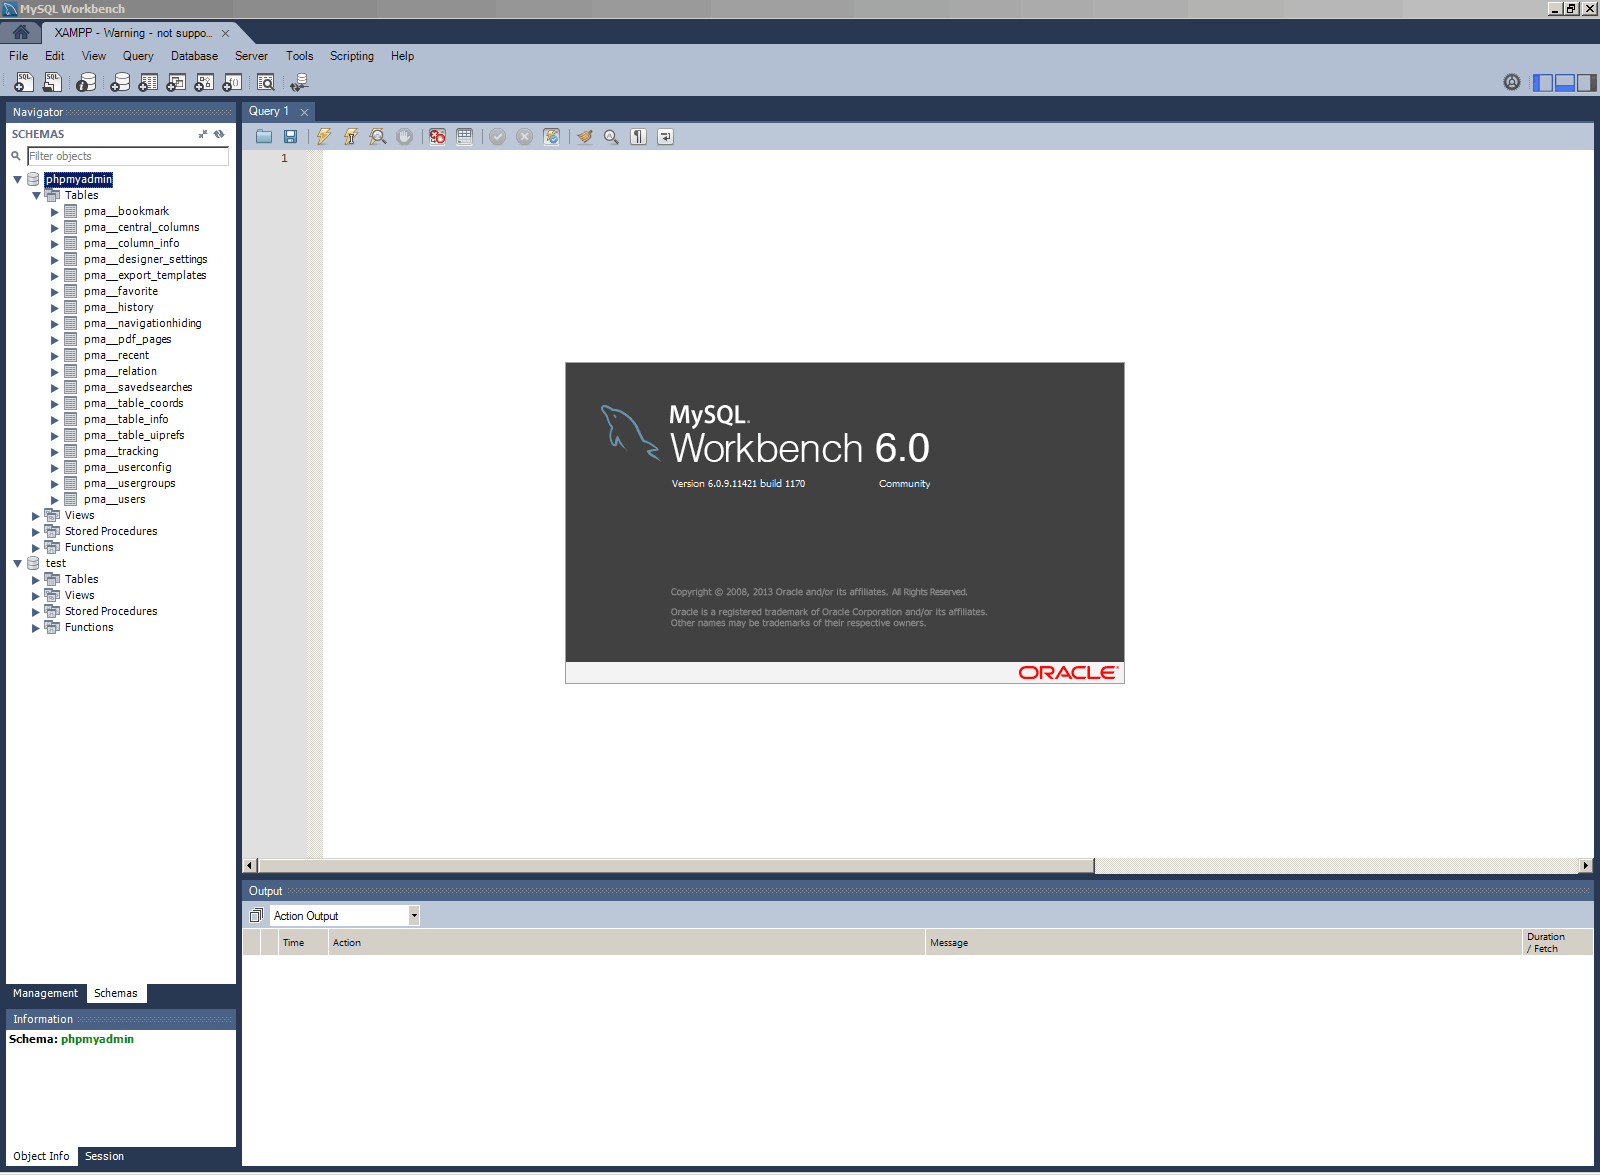Select the pma__tracking table
Image resolution: width=1600 pixels, height=1175 pixels.
click(x=121, y=452)
